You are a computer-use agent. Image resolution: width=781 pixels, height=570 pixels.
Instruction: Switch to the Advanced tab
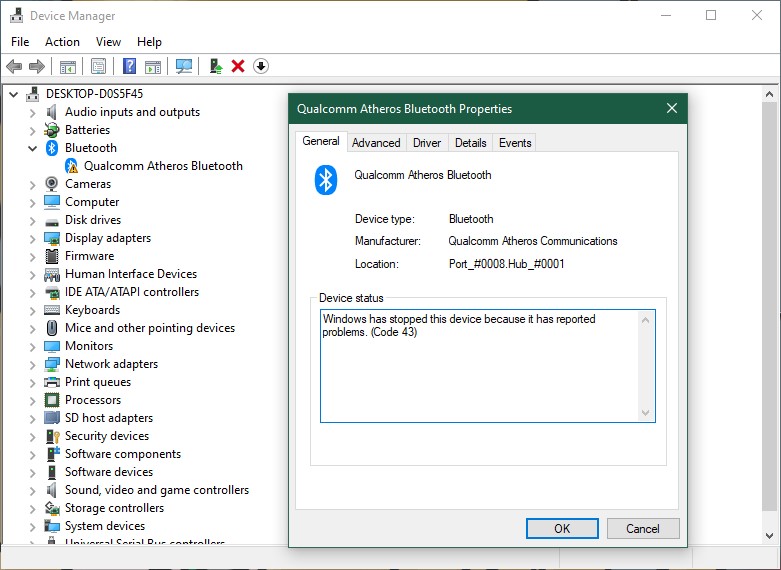click(376, 143)
